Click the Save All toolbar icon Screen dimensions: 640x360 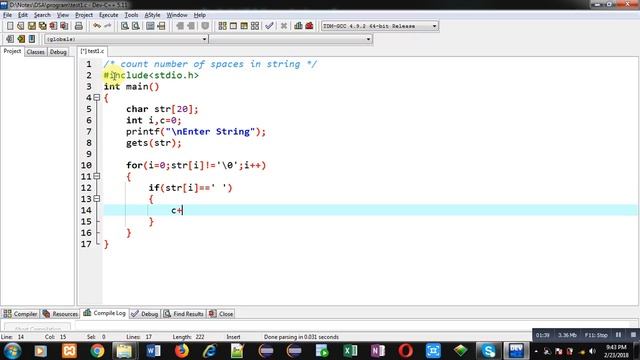[42, 26]
